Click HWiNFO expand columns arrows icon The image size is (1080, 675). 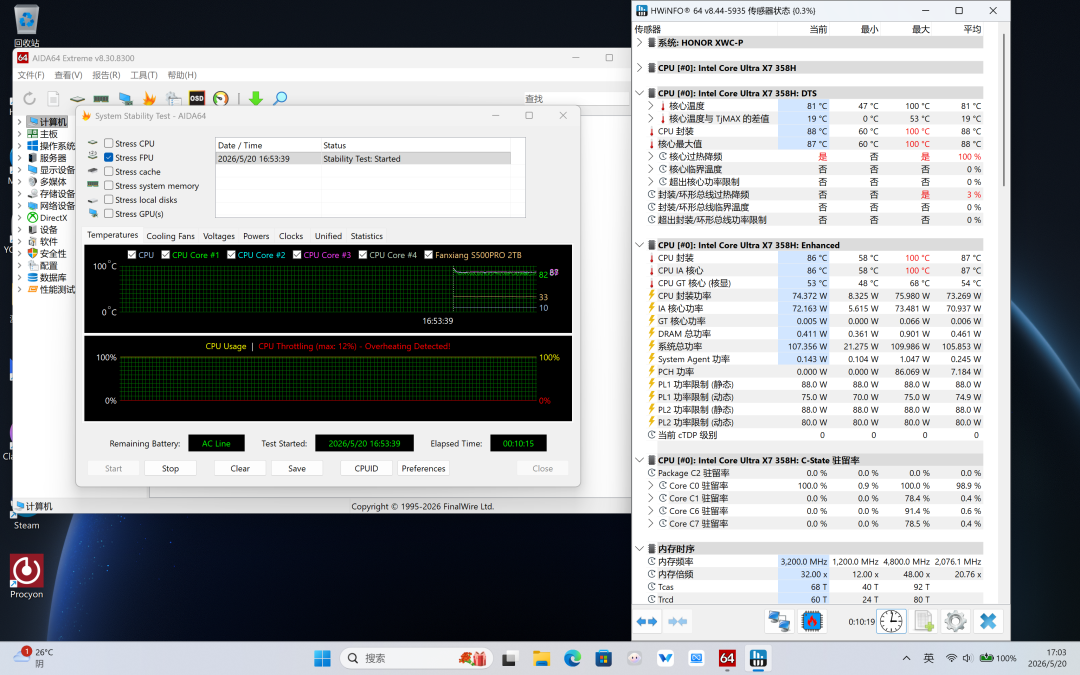[647, 621]
